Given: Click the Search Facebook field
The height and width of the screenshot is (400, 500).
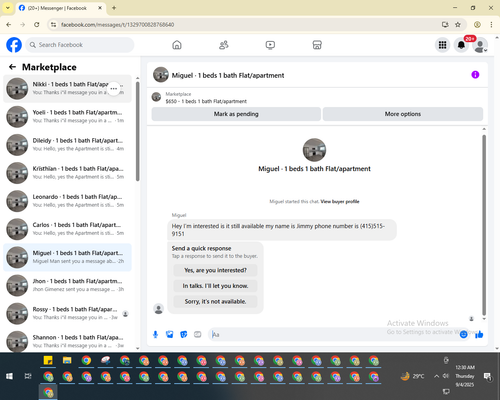Looking at the screenshot, I should (80, 45).
